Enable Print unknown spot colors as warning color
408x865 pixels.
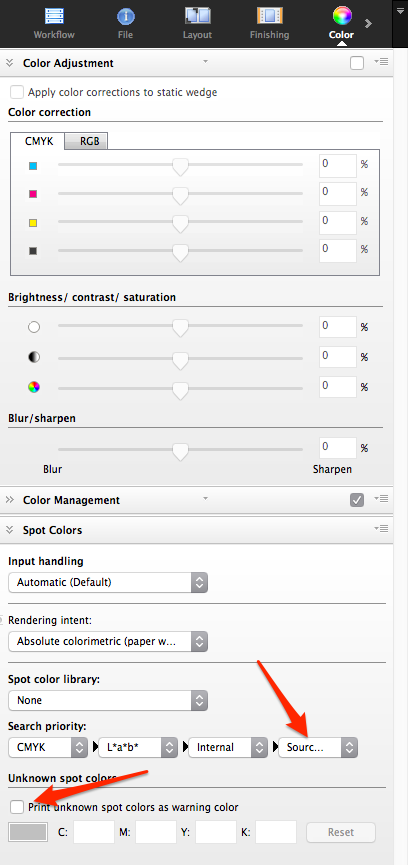point(17,807)
